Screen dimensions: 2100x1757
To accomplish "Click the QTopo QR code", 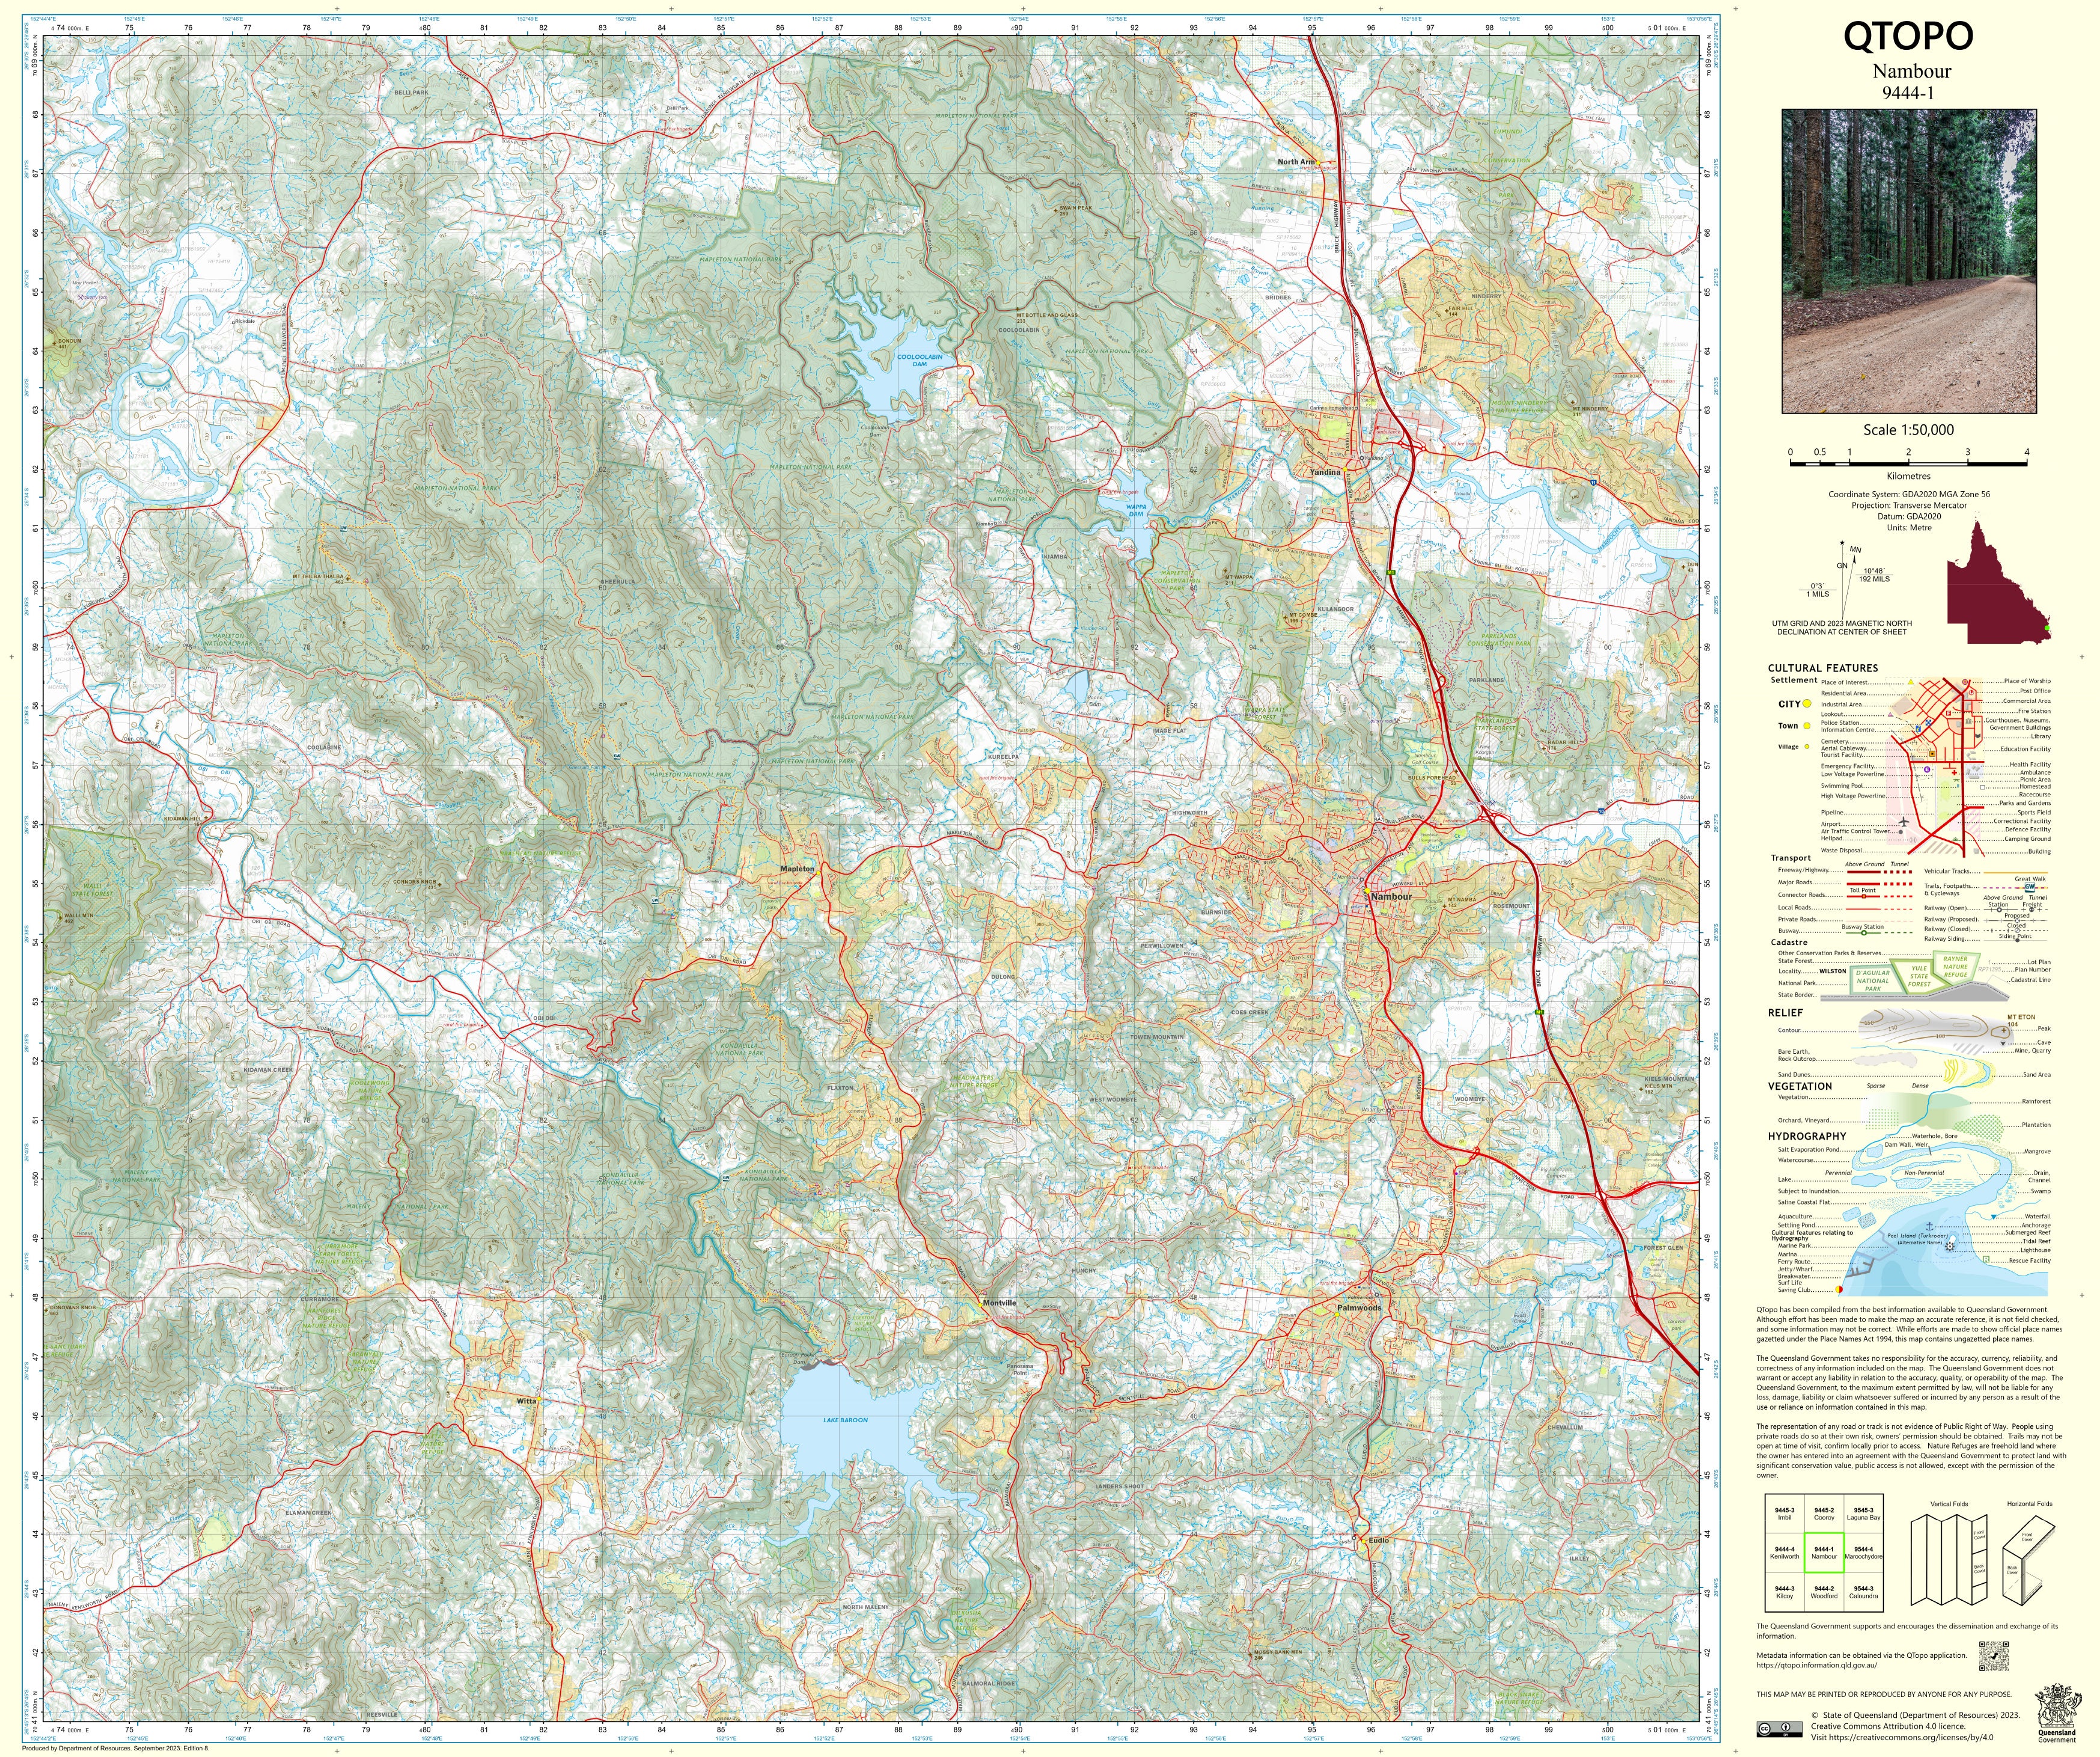I will [1994, 1656].
